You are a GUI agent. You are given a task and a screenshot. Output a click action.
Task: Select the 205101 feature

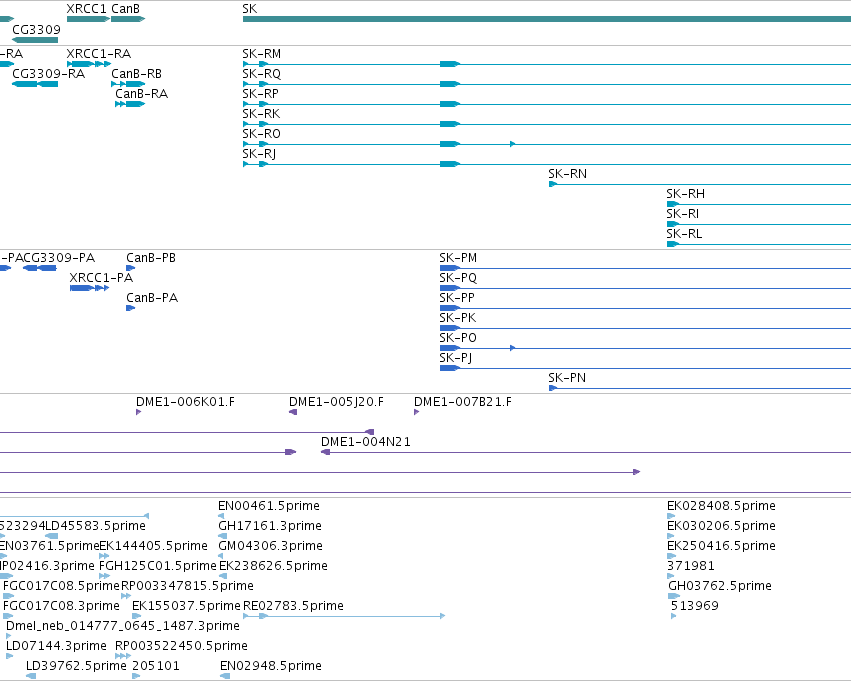tap(136, 676)
